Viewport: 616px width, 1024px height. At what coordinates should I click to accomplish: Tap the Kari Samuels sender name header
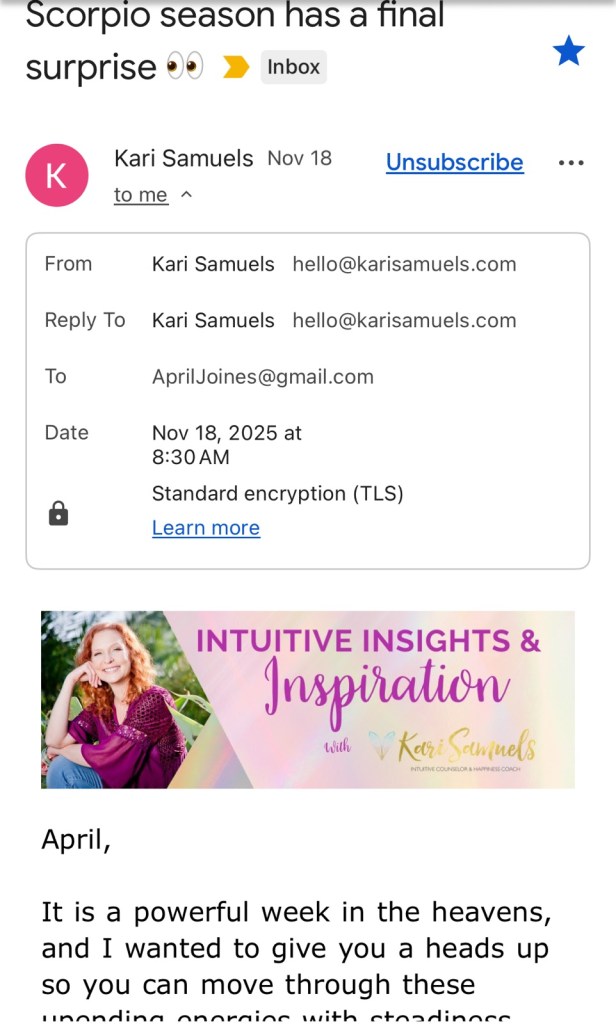pos(183,158)
